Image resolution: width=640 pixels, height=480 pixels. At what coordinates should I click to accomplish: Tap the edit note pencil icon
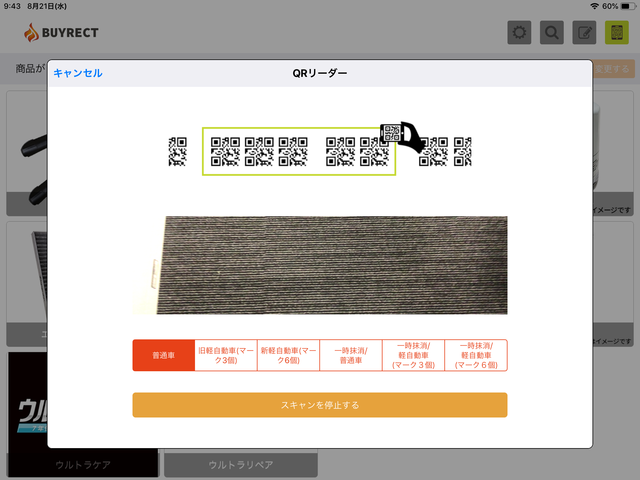(x=584, y=32)
